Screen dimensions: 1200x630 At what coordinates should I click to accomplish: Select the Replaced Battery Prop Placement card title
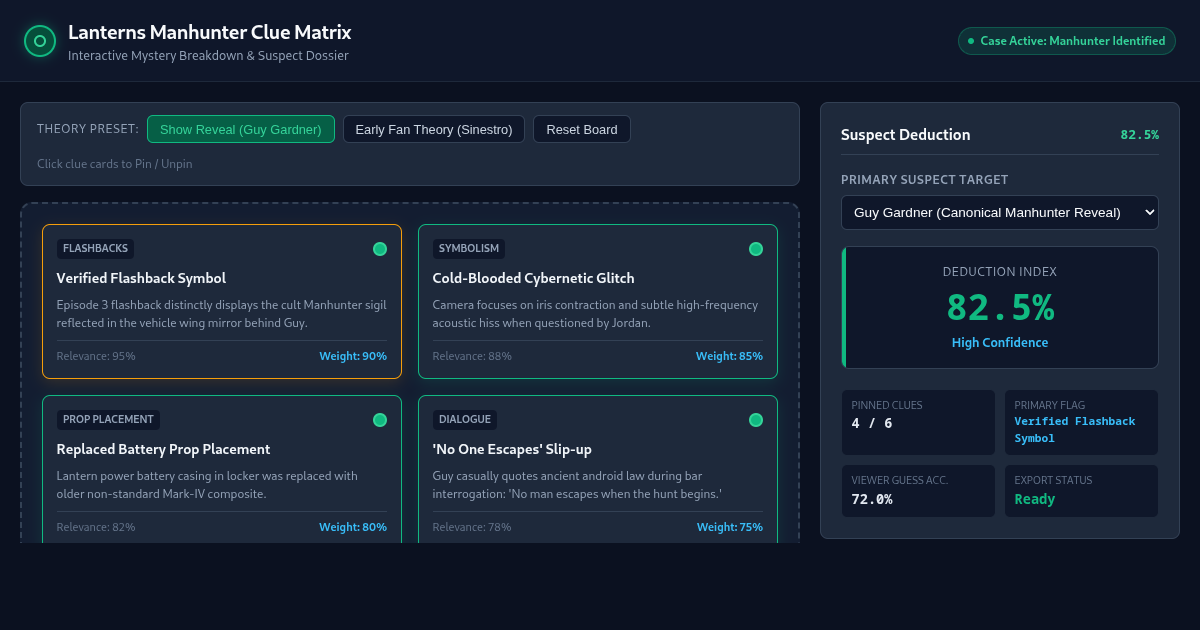(164, 449)
